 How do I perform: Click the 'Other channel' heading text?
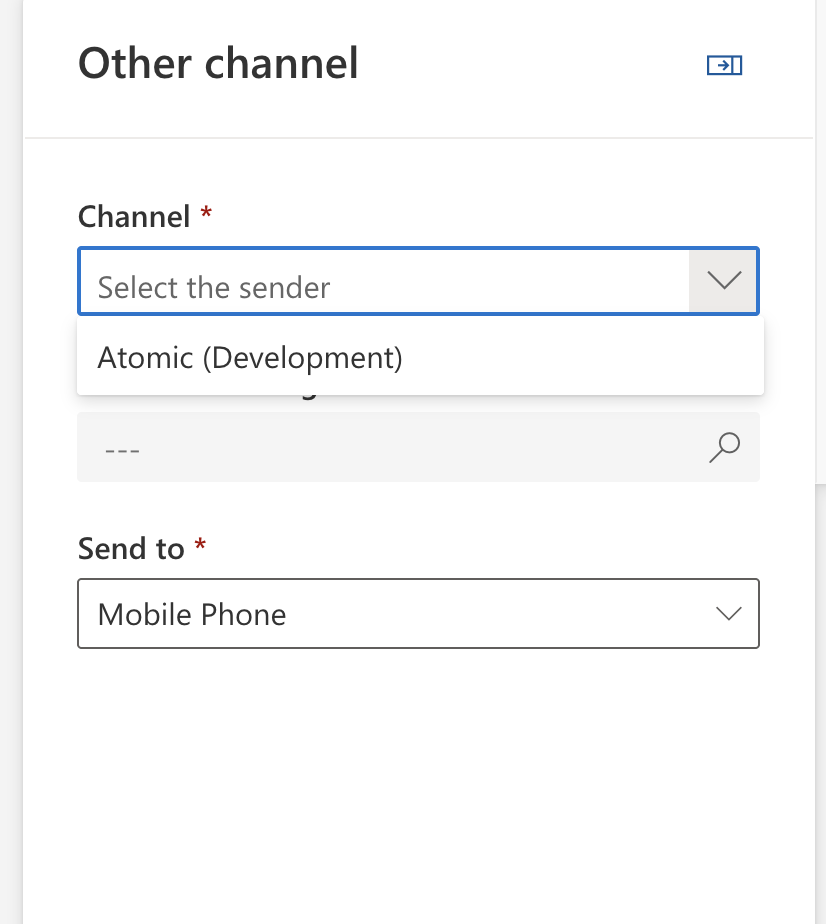pyautogui.click(x=218, y=63)
